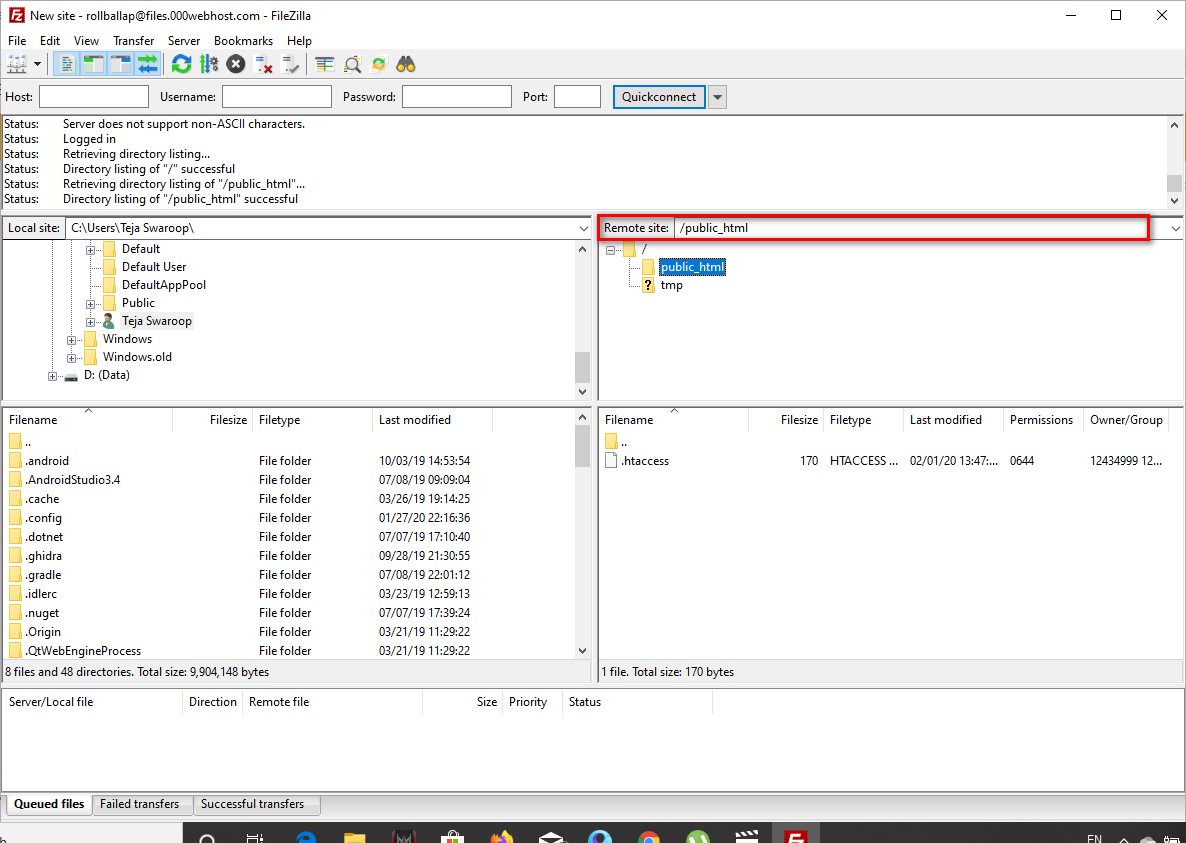
Task: Open the View menu
Action: tap(86, 41)
